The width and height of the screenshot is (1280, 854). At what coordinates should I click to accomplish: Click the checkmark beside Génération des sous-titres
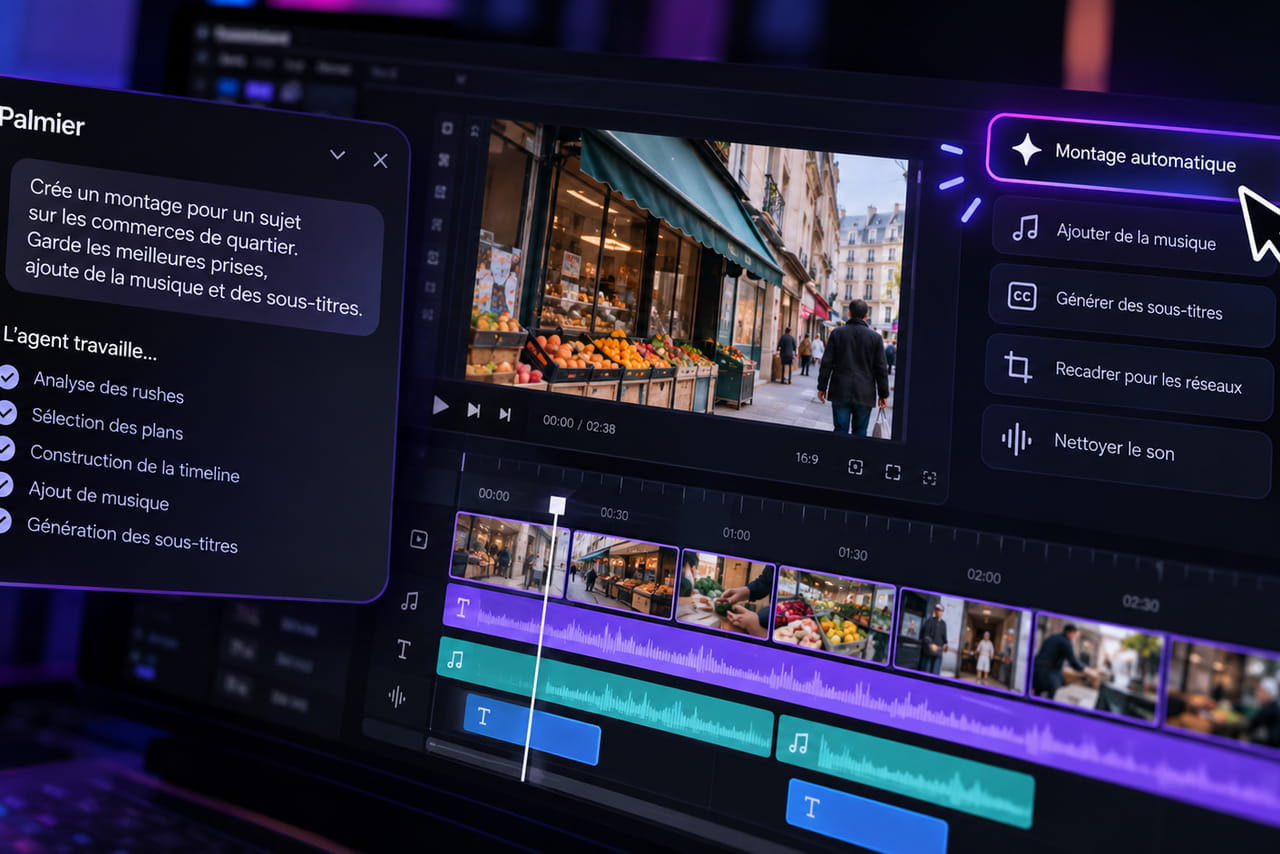pyautogui.click(x=4, y=521)
